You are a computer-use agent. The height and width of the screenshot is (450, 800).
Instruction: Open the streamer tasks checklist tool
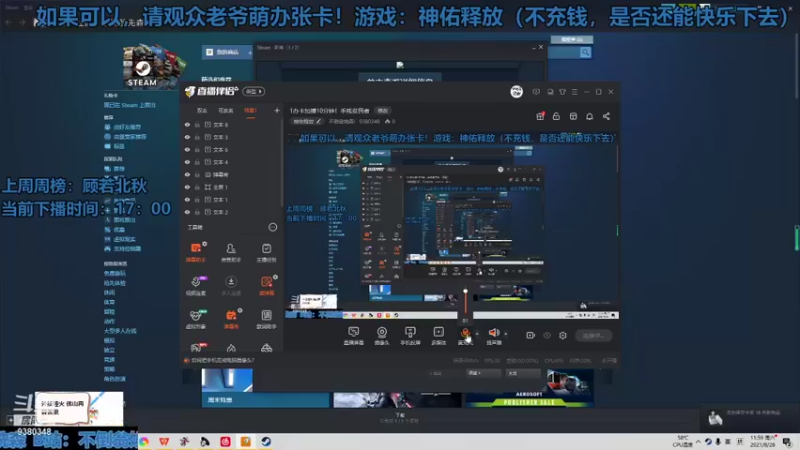(266, 252)
